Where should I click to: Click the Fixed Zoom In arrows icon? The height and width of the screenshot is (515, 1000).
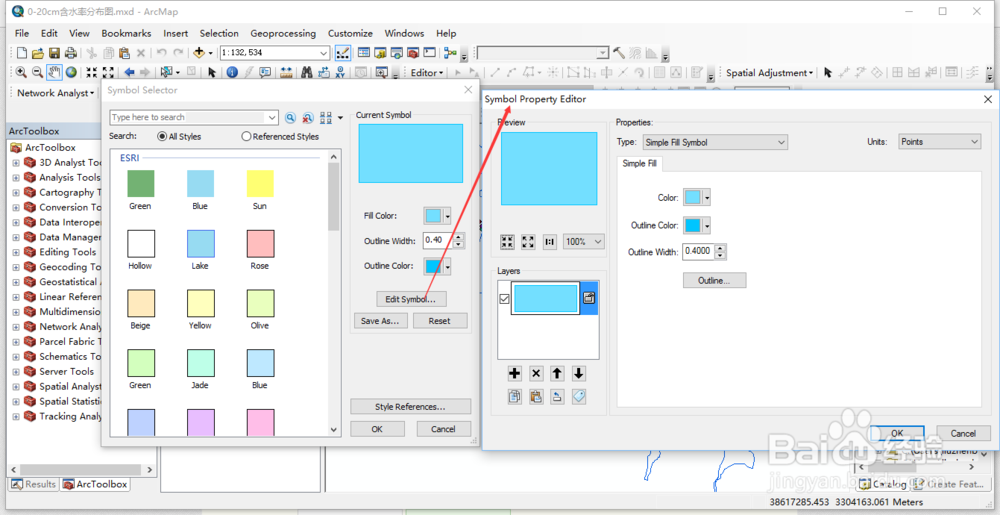[x=92, y=72]
